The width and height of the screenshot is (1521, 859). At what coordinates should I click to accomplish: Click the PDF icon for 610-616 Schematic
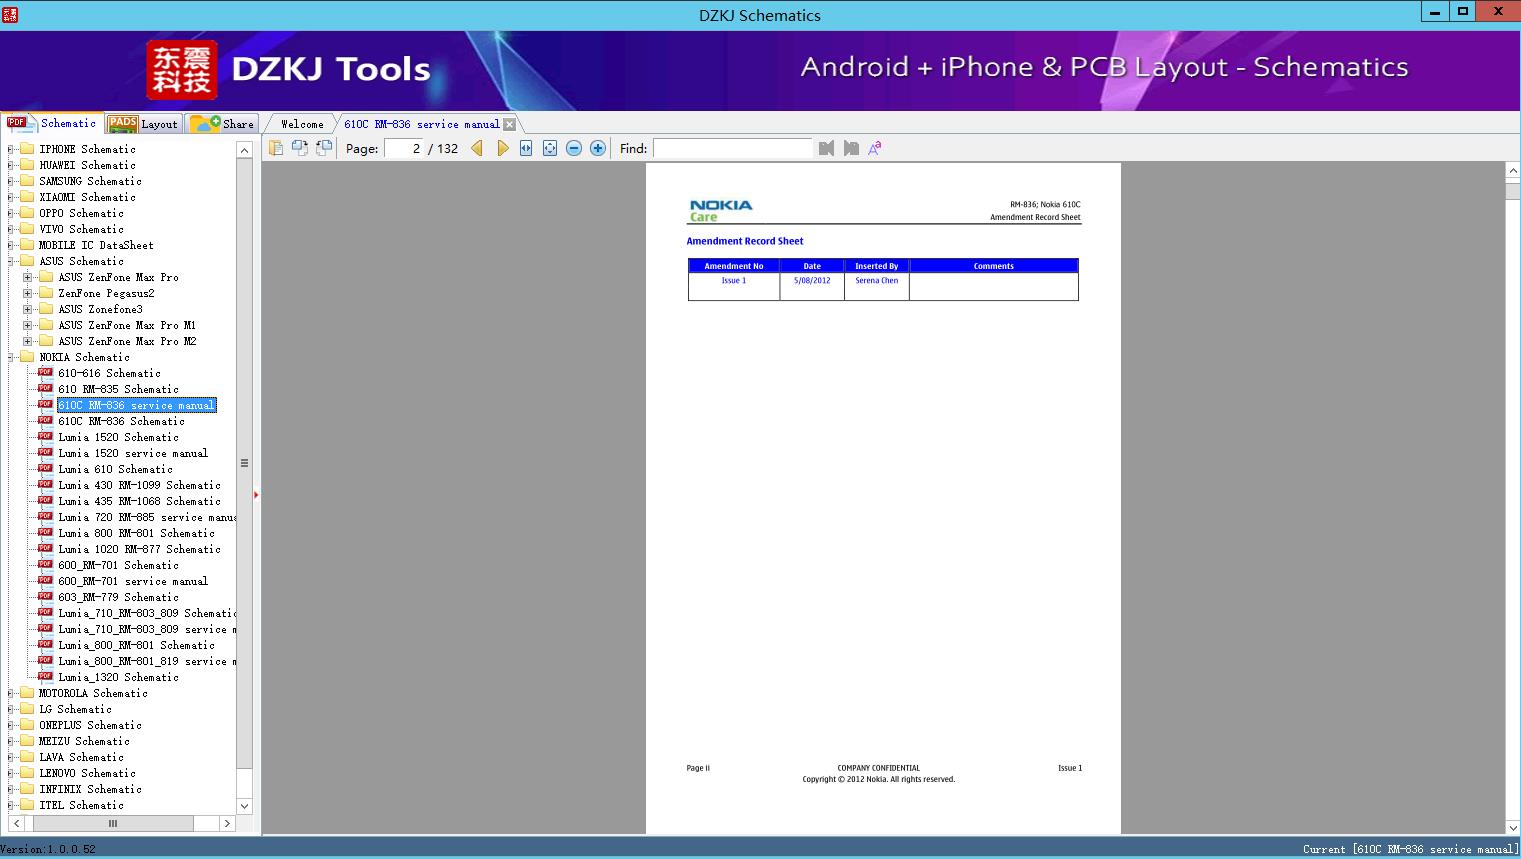pos(45,373)
